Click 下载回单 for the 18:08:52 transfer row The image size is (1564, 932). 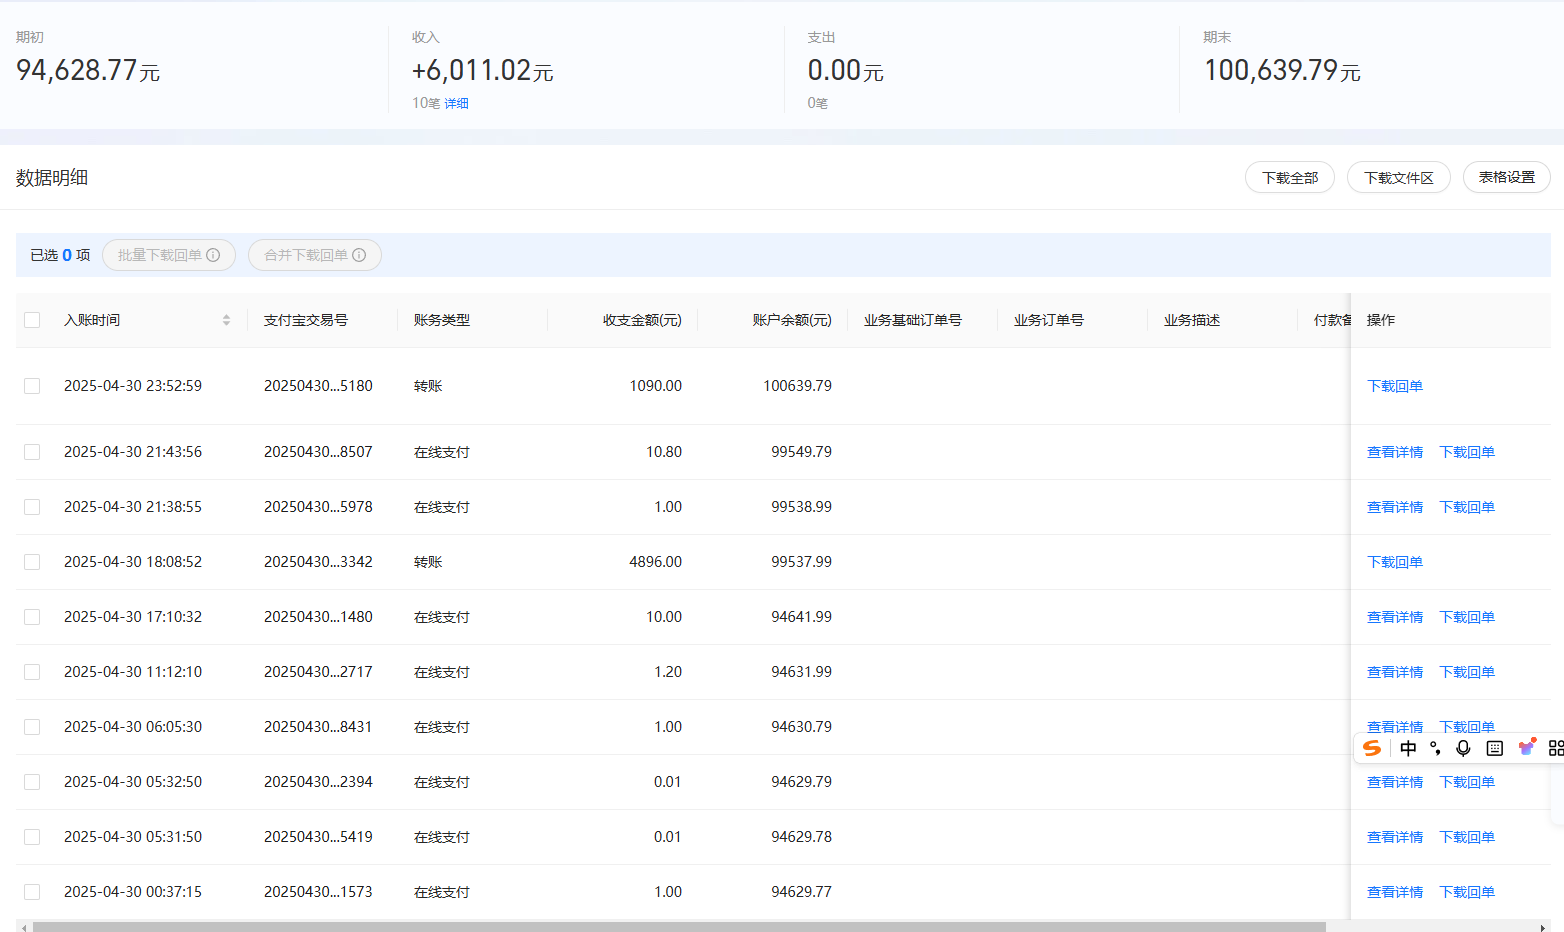click(x=1394, y=562)
